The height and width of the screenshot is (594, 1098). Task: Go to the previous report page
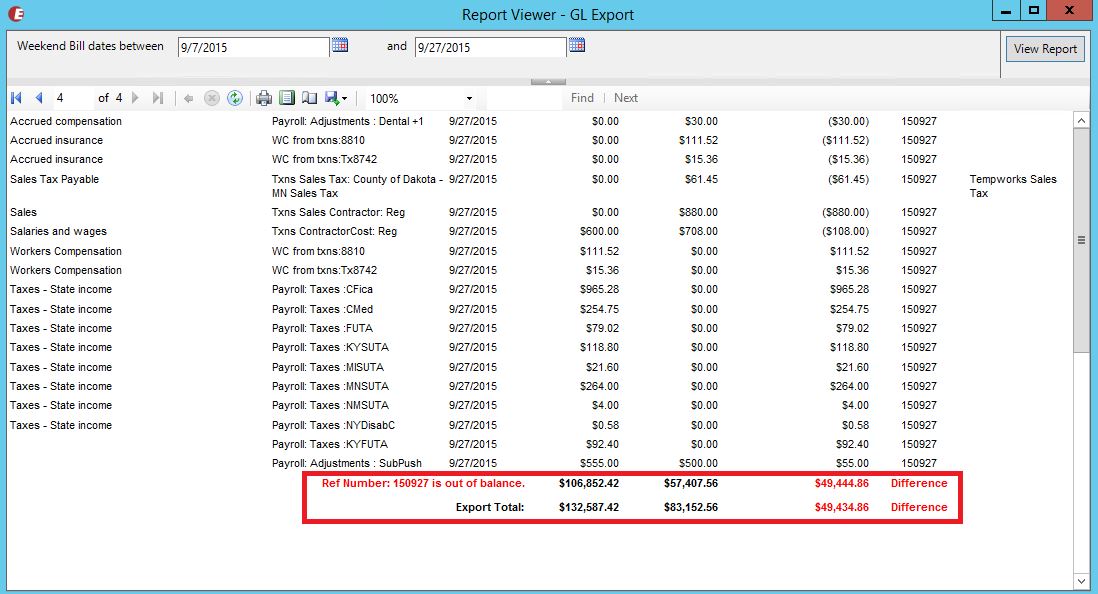click(39, 98)
